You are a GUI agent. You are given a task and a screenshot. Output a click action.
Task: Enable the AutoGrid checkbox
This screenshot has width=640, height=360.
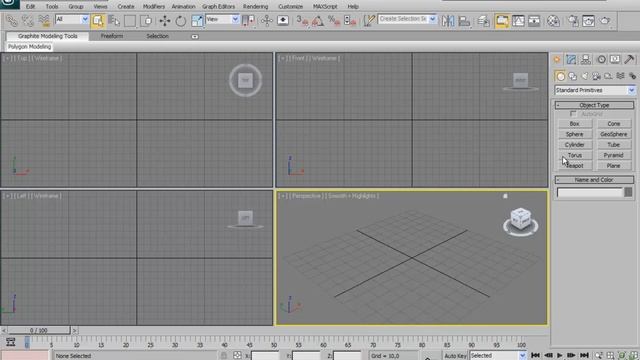(x=573, y=113)
